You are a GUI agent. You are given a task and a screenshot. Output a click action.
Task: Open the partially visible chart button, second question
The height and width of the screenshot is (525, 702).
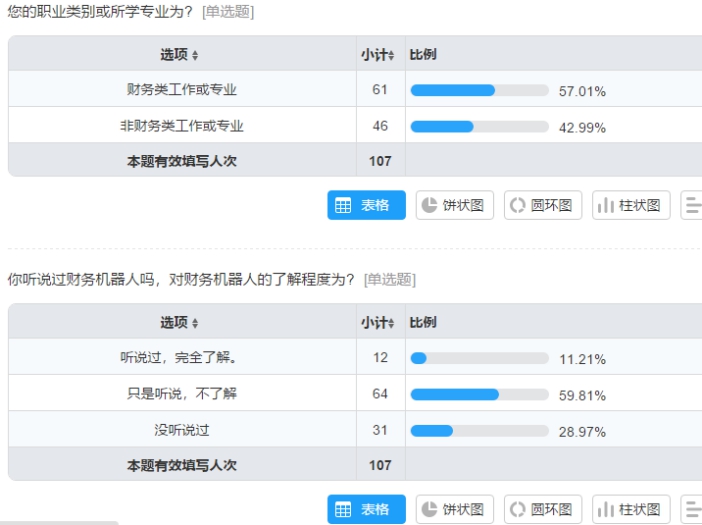coord(691,509)
